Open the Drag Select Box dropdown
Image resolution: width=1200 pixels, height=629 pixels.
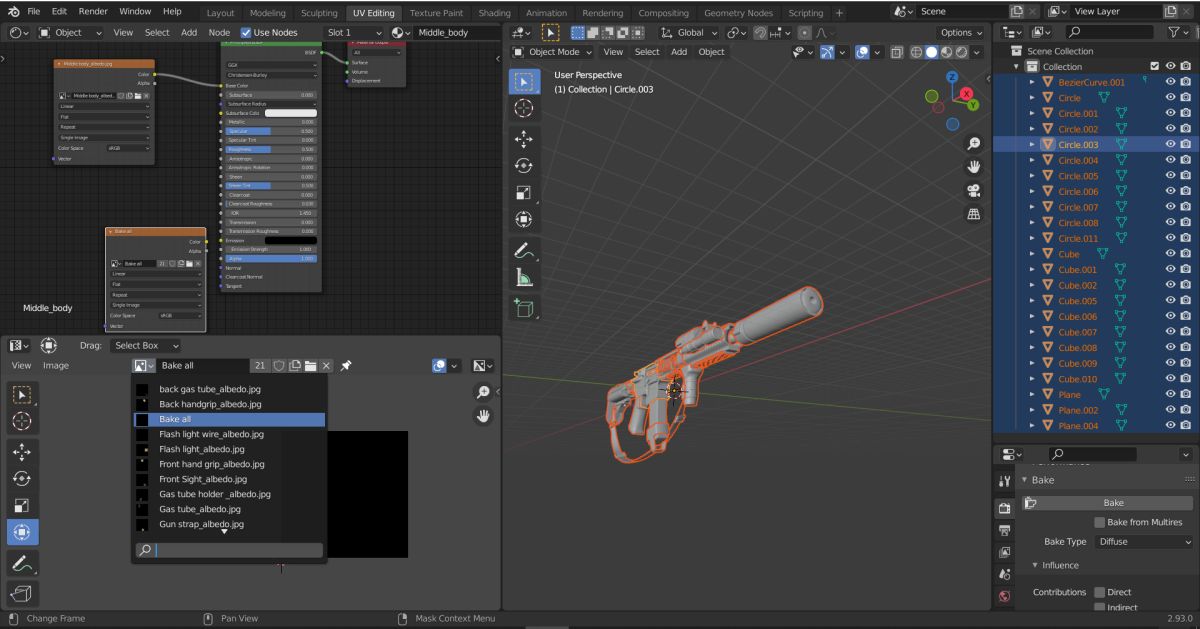point(146,345)
